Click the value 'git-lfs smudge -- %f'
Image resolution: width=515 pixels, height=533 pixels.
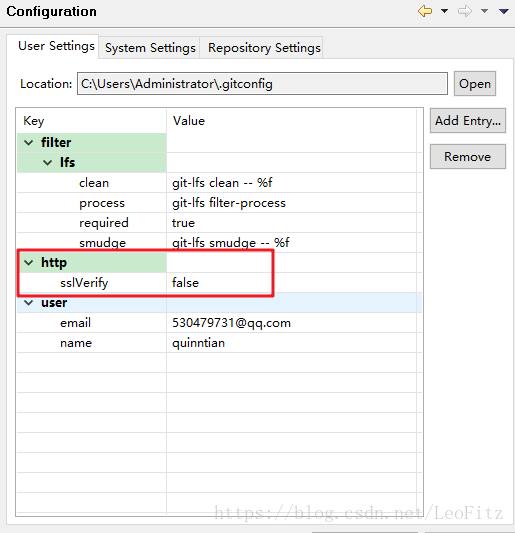point(230,243)
